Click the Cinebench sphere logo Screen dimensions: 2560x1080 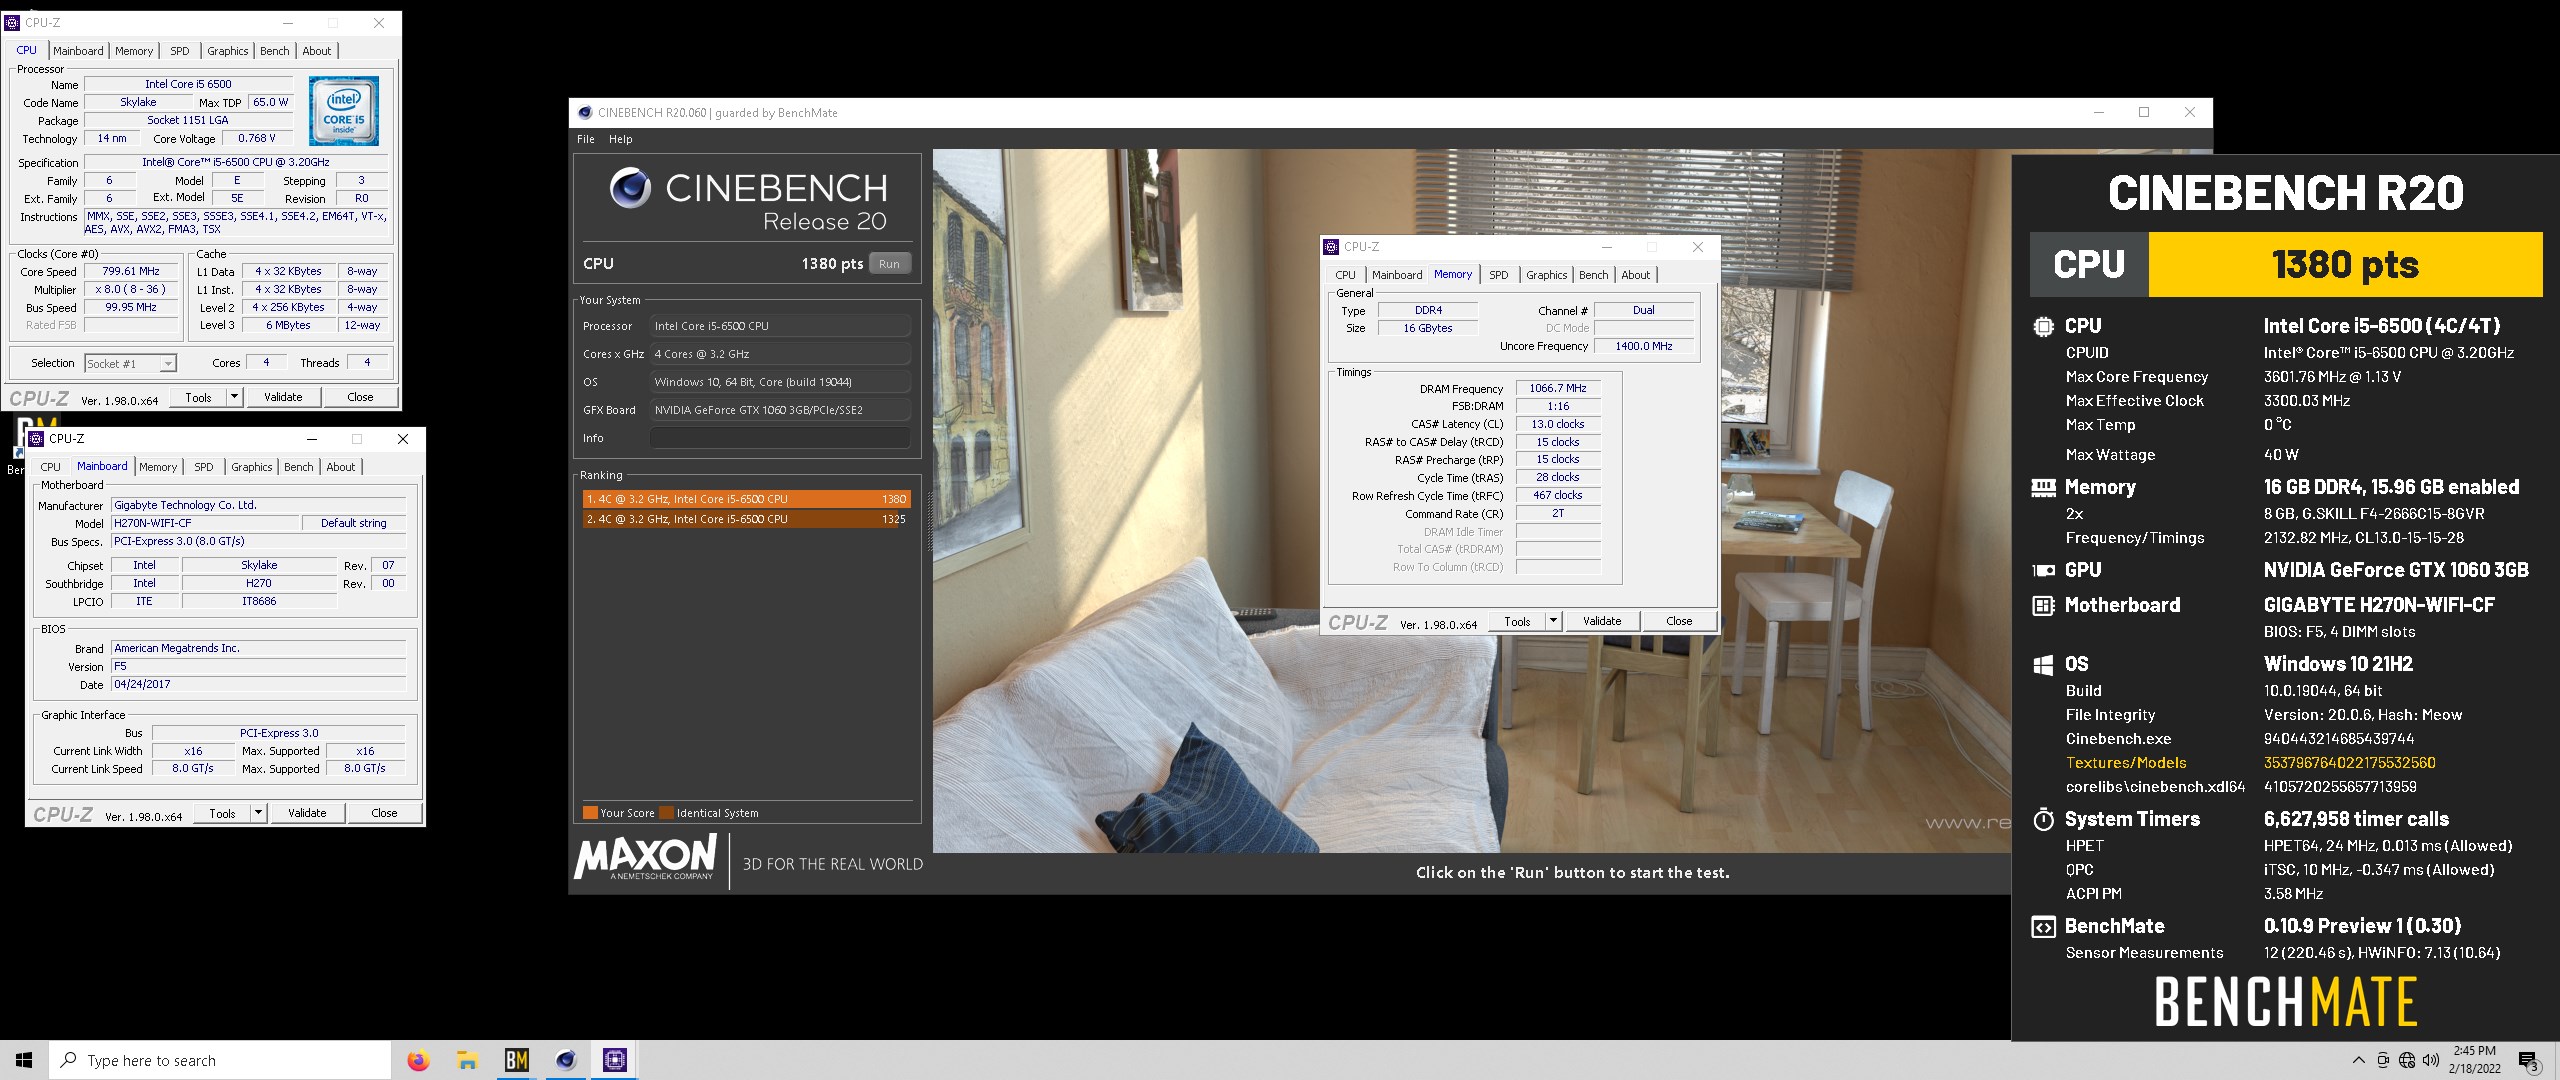[630, 188]
